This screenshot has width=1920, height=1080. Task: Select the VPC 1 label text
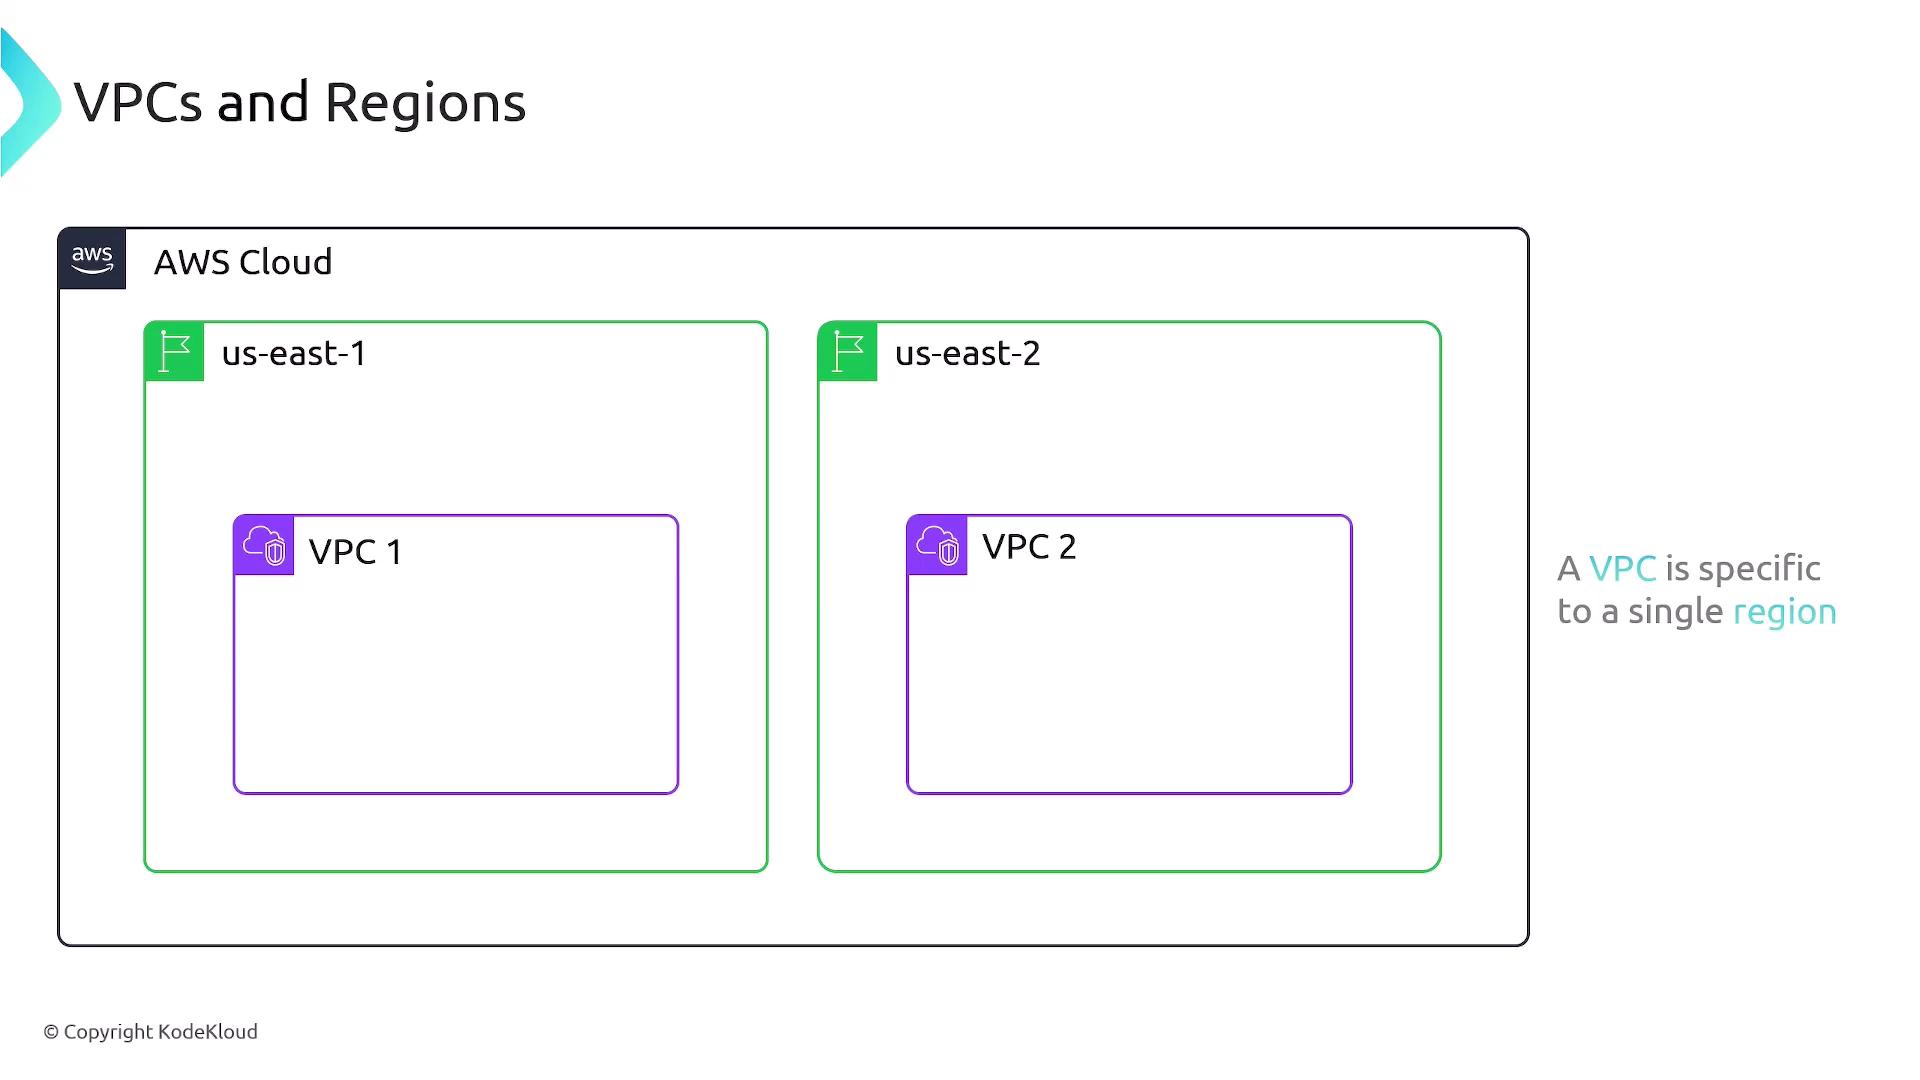click(x=355, y=552)
